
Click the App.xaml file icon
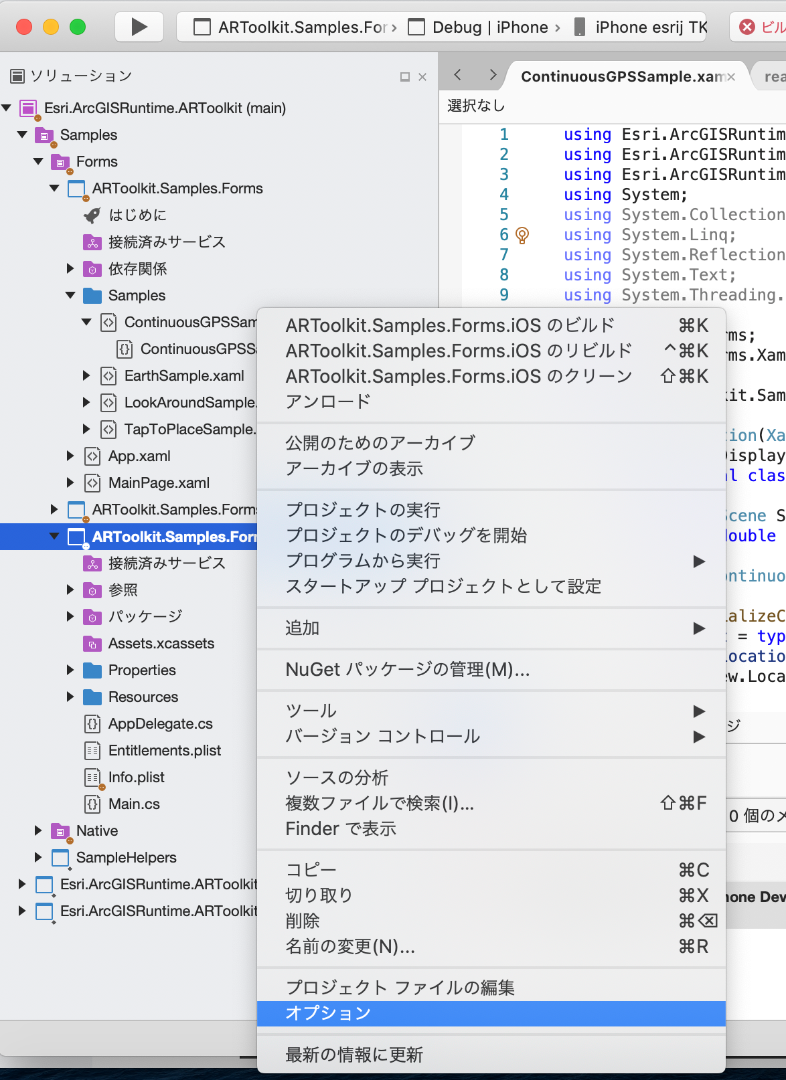point(92,457)
